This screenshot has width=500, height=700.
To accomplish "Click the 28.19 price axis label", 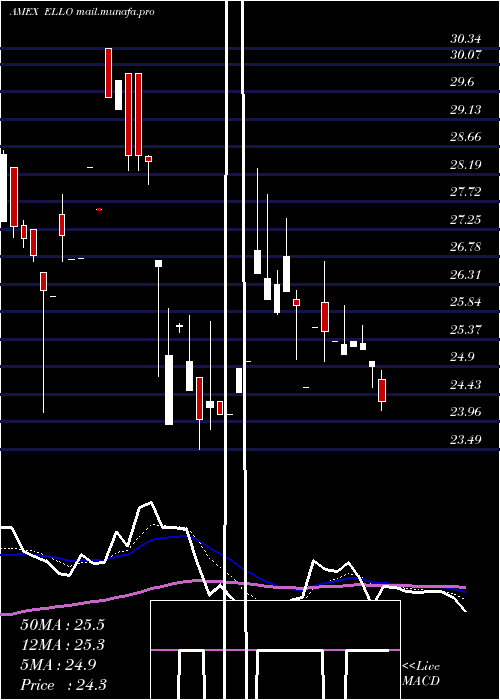I will (466, 165).
